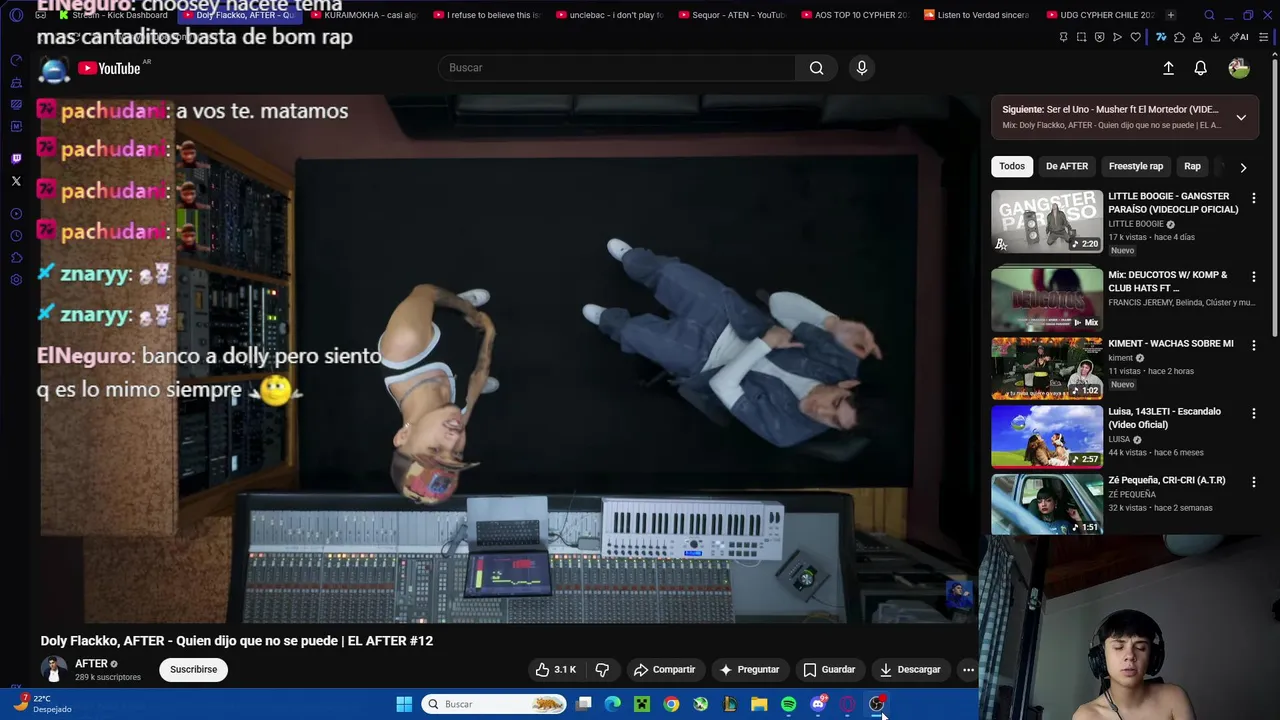The image size is (1280, 720).
Task: Open the AFTER channel name link
Action: point(91,664)
